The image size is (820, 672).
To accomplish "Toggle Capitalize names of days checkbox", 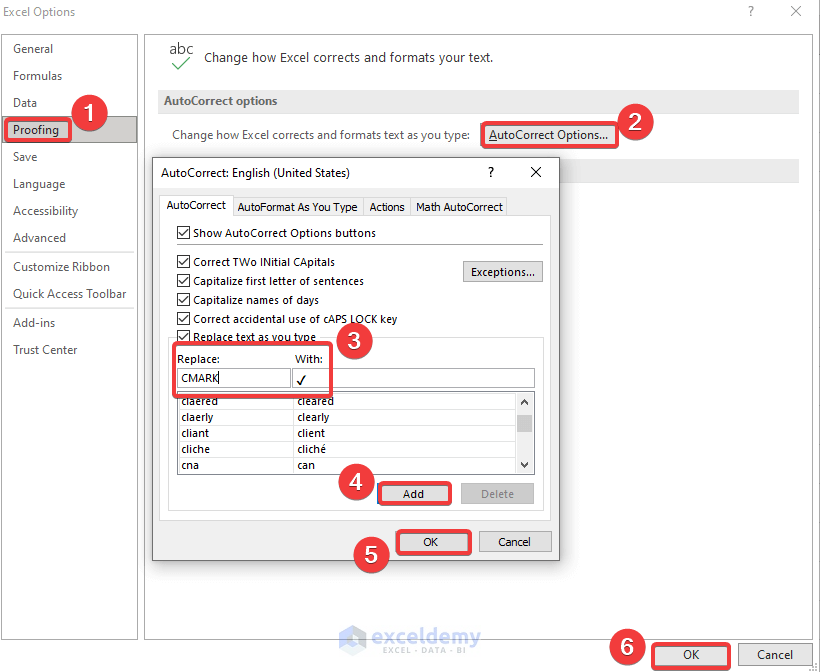I will (x=183, y=300).
